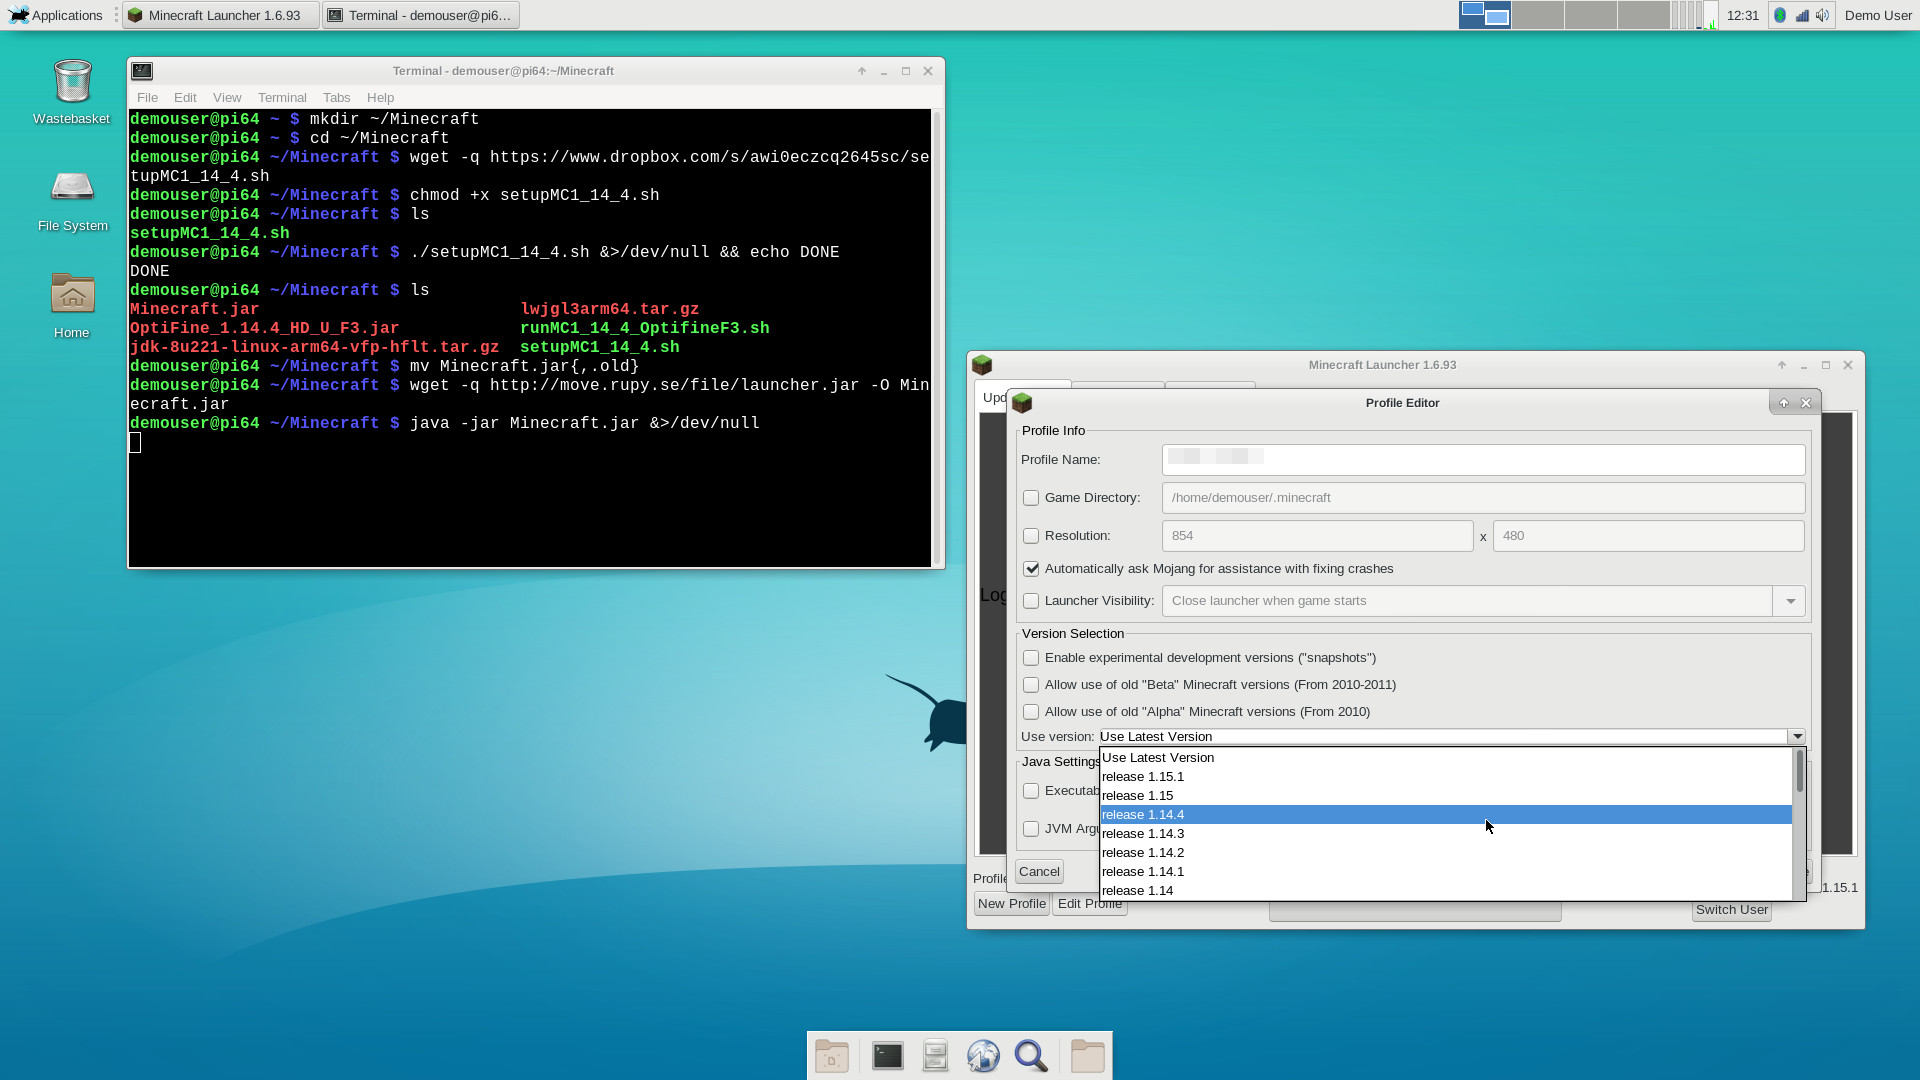Enable the Game Directory checkbox
Screen dimensions: 1920x1080
pyautogui.click(x=1031, y=498)
